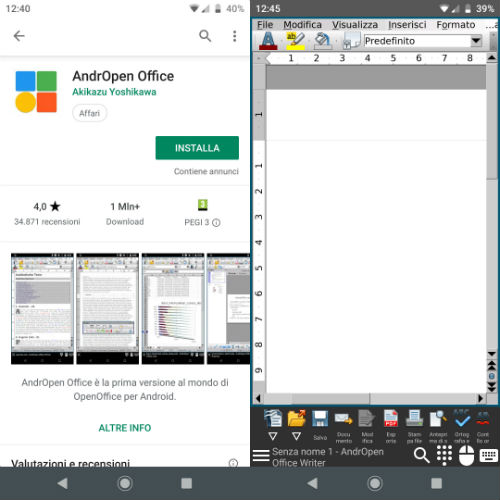500x500 pixels.
Task: Tap the green INSTALLA button
Action: (197, 148)
